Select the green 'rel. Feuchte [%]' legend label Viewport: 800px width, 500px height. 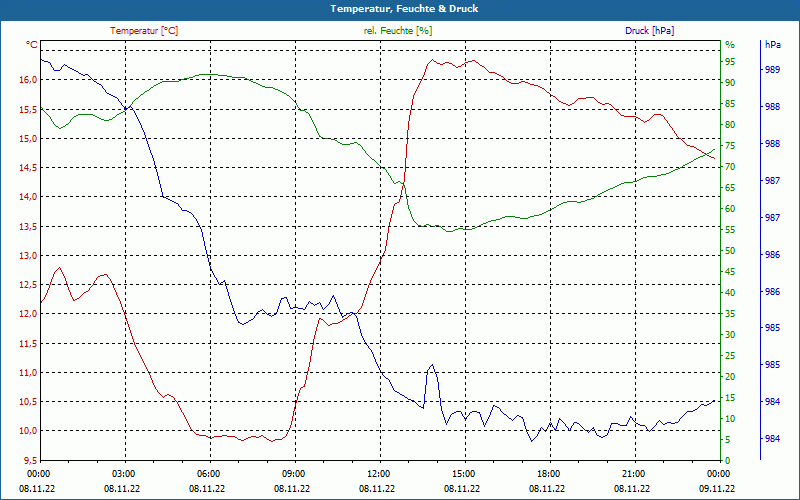click(x=397, y=31)
